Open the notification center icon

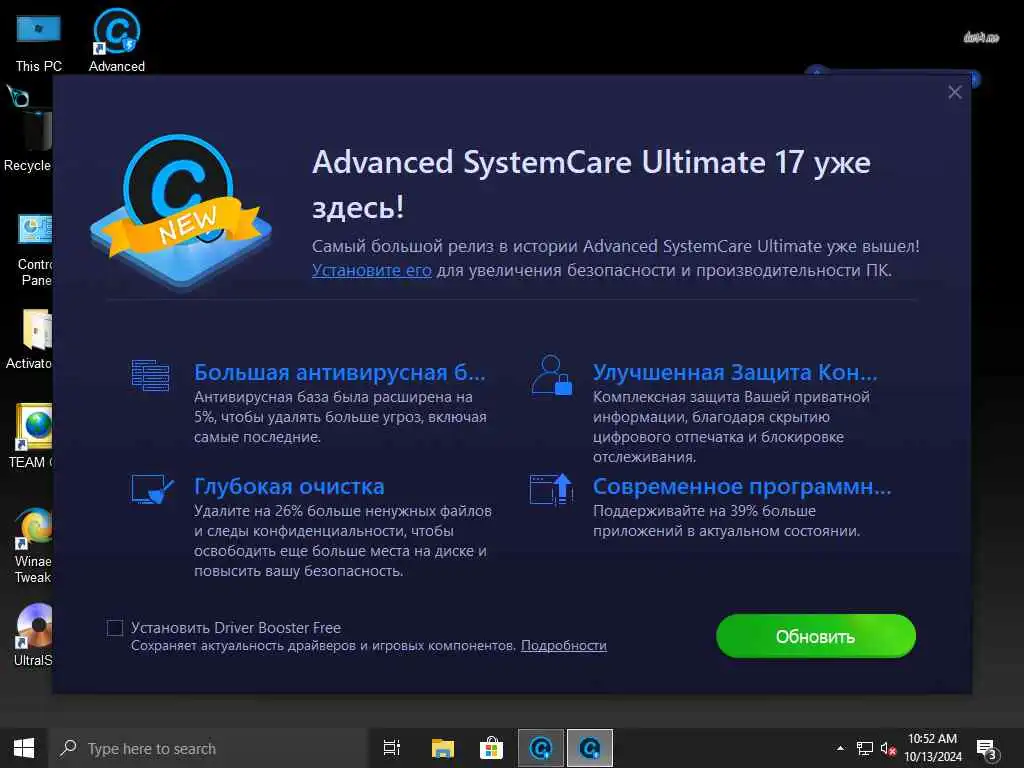[987, 749]
